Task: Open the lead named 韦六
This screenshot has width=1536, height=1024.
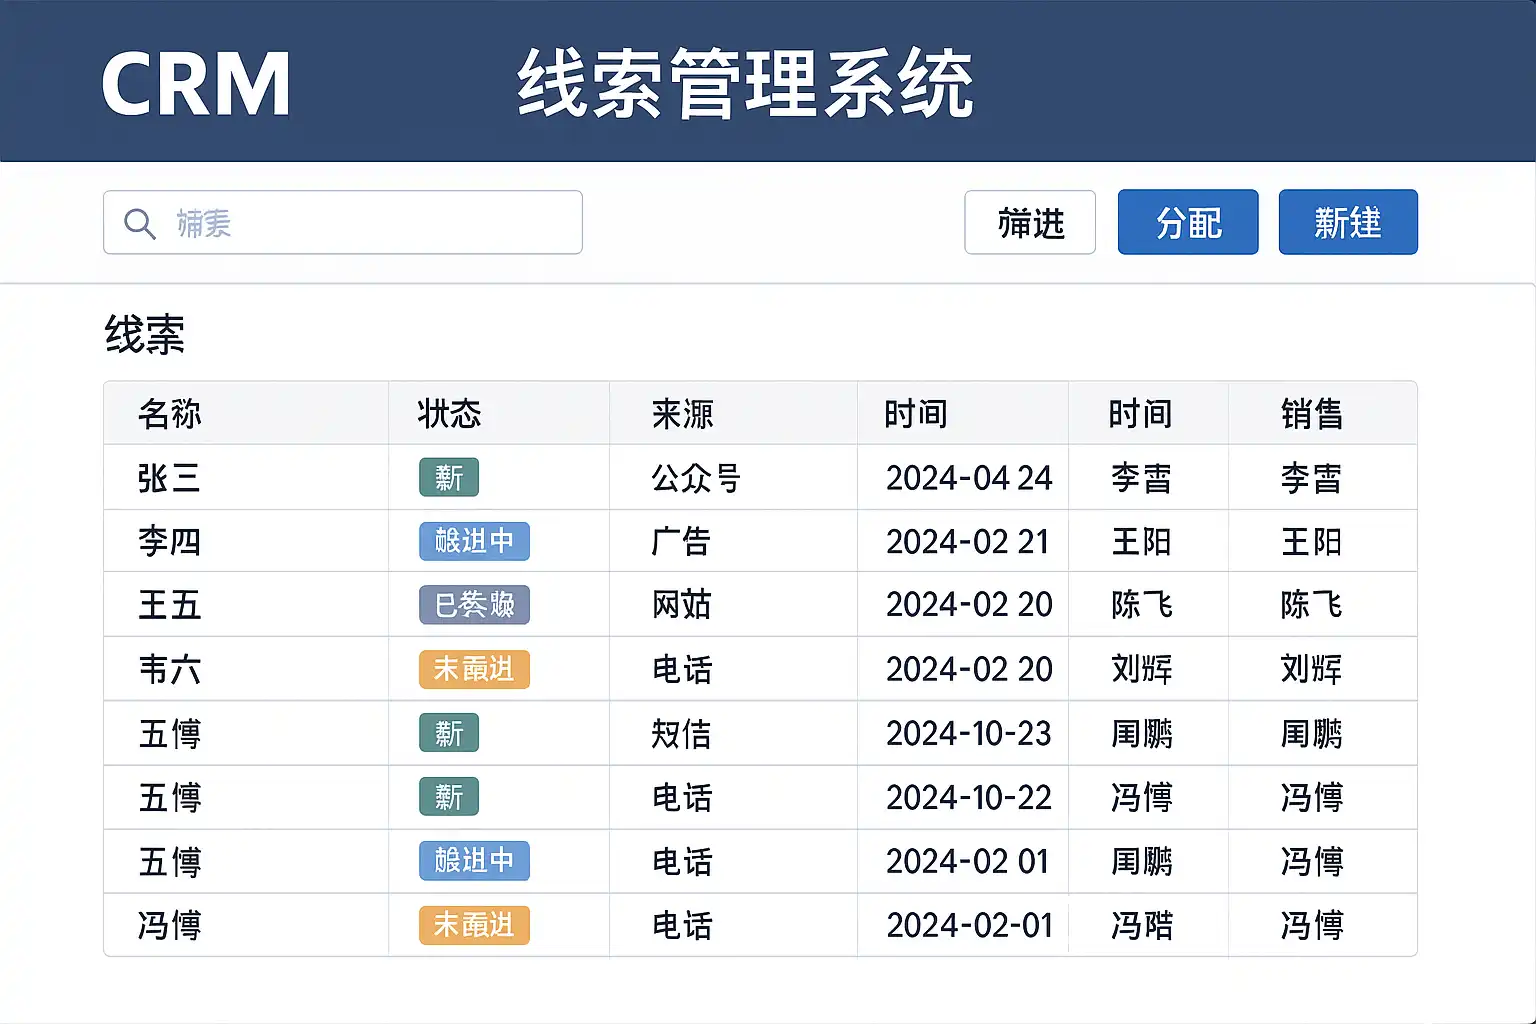Action: point(169,669)
